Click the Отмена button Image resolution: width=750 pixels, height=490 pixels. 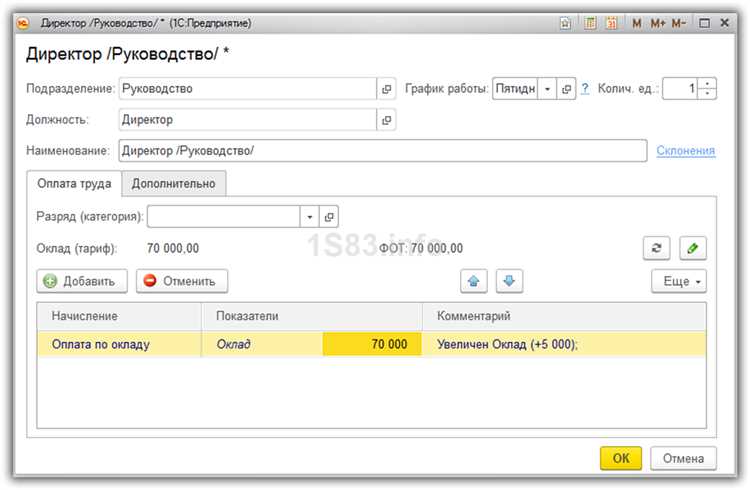pos(683,458)
